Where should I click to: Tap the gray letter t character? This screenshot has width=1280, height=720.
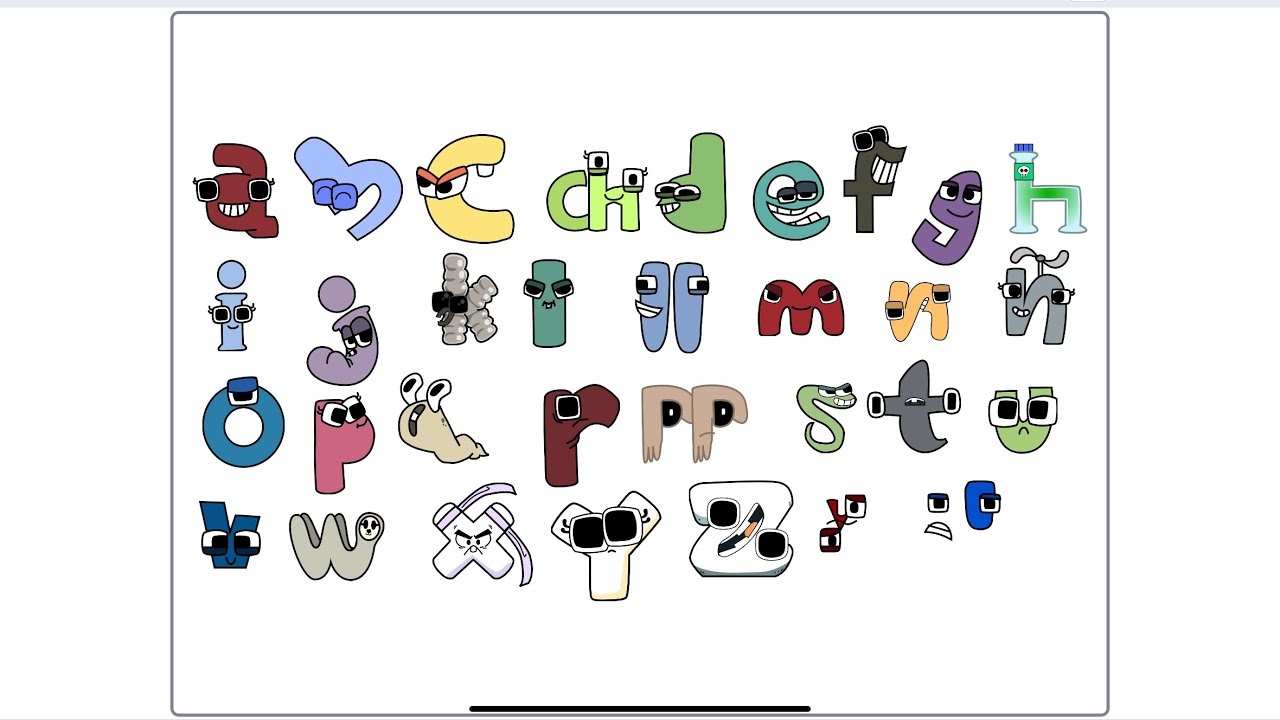coord(915,406)
